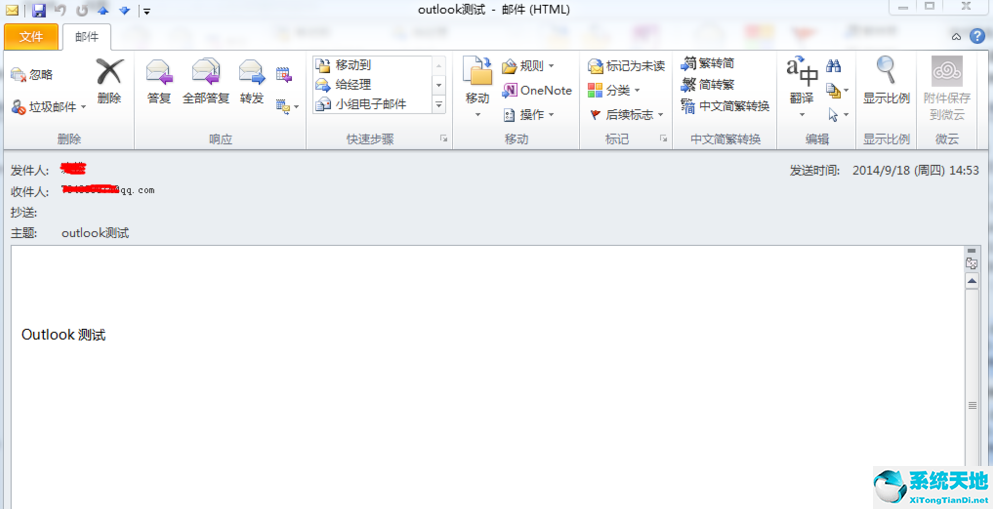The image size is (993, 509).
Task: Convert with 简转繁 button
Action: coord(707,84)
